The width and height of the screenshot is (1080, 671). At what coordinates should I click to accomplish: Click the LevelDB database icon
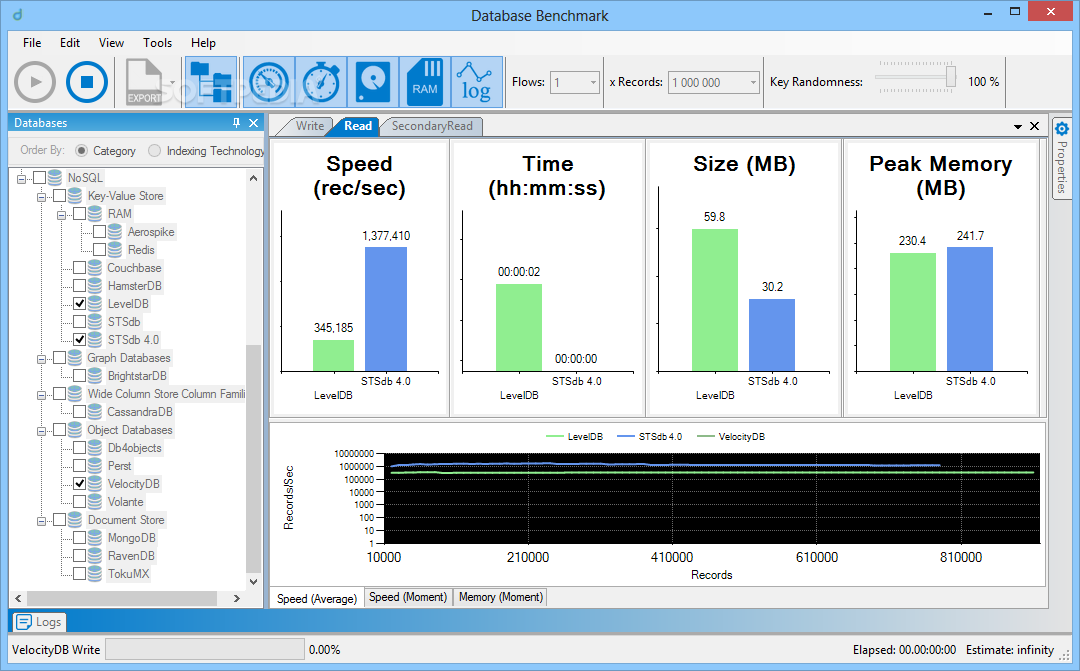[95, 304]
